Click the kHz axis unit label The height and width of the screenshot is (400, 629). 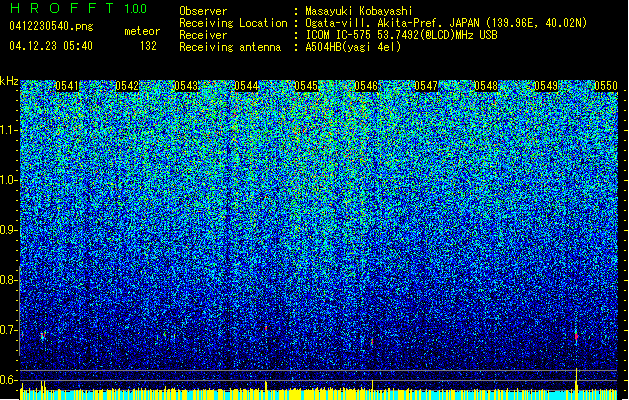tap(9, 81)
